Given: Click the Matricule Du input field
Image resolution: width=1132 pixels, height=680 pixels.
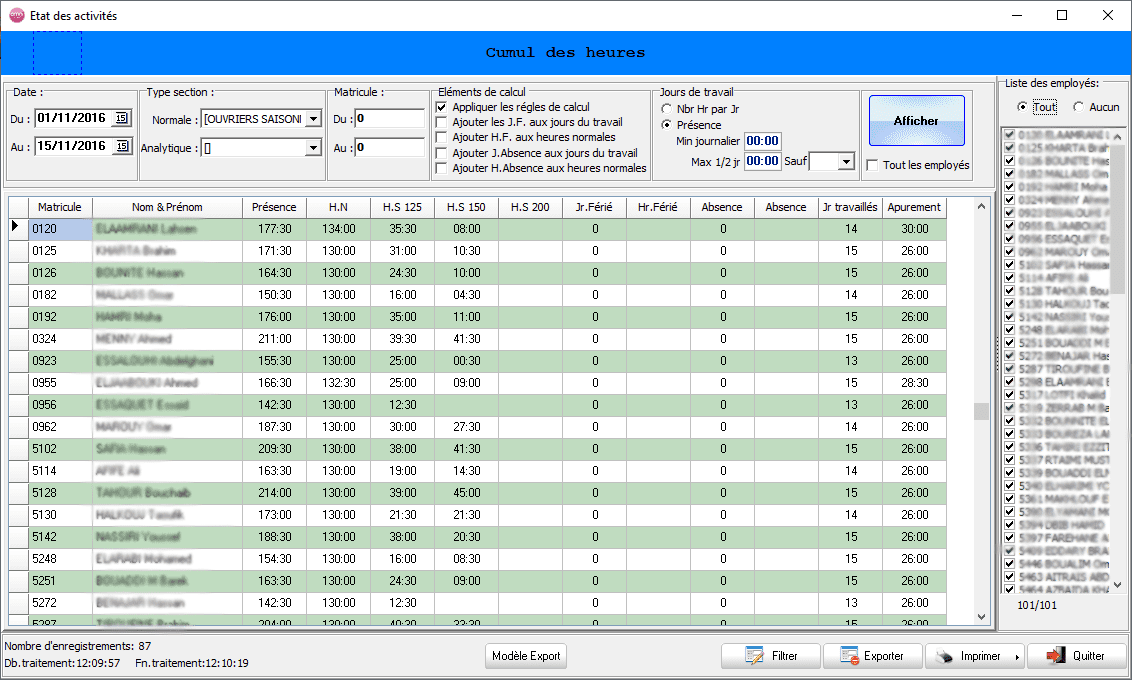Looking at the screenshot, I should (x=389, y=119).
